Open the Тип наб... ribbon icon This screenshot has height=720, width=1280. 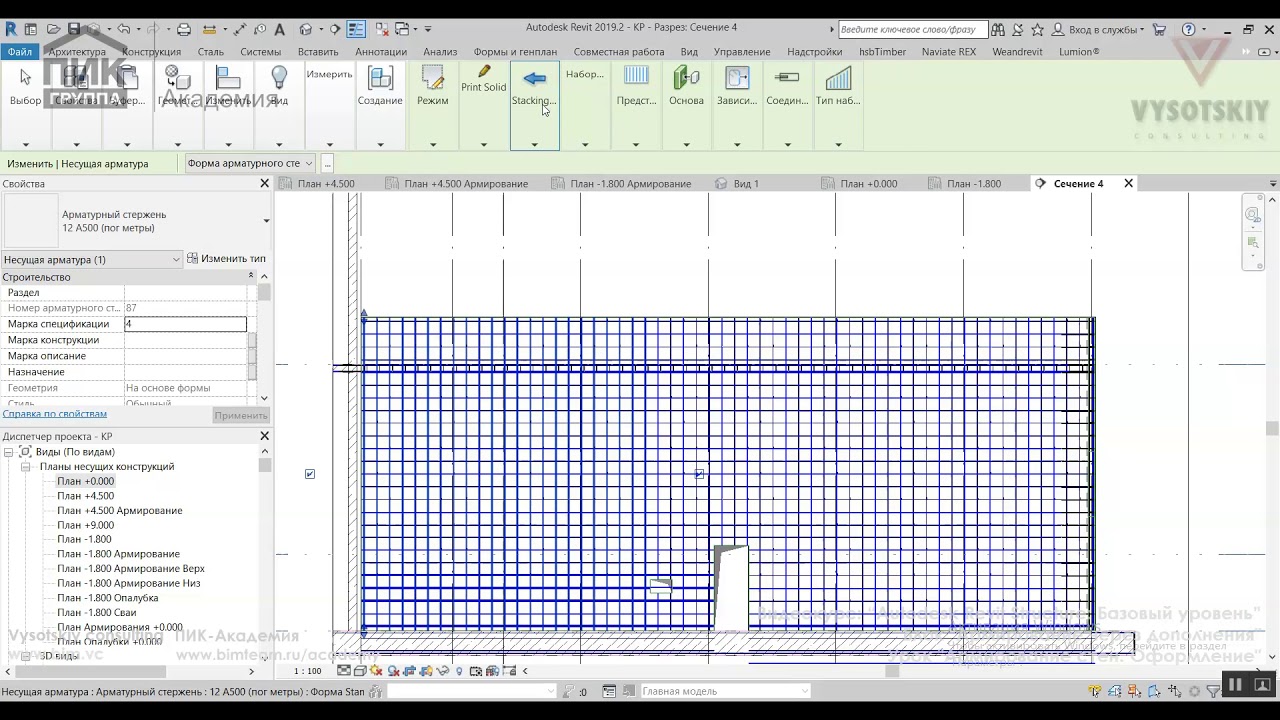point(838,79)
